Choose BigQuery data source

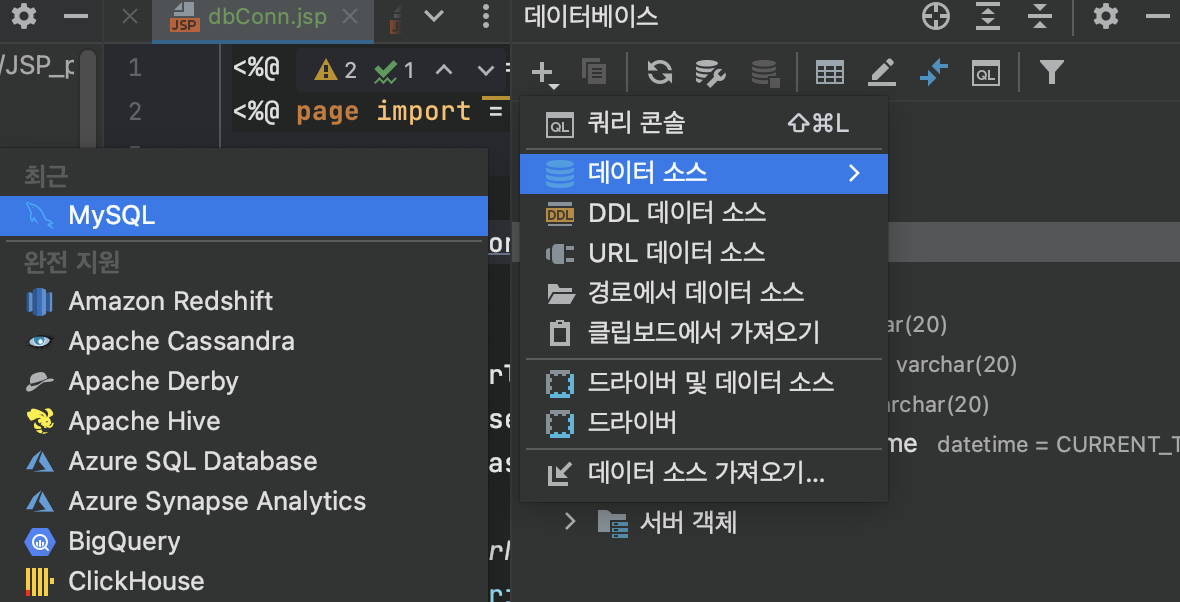[244, 541]
